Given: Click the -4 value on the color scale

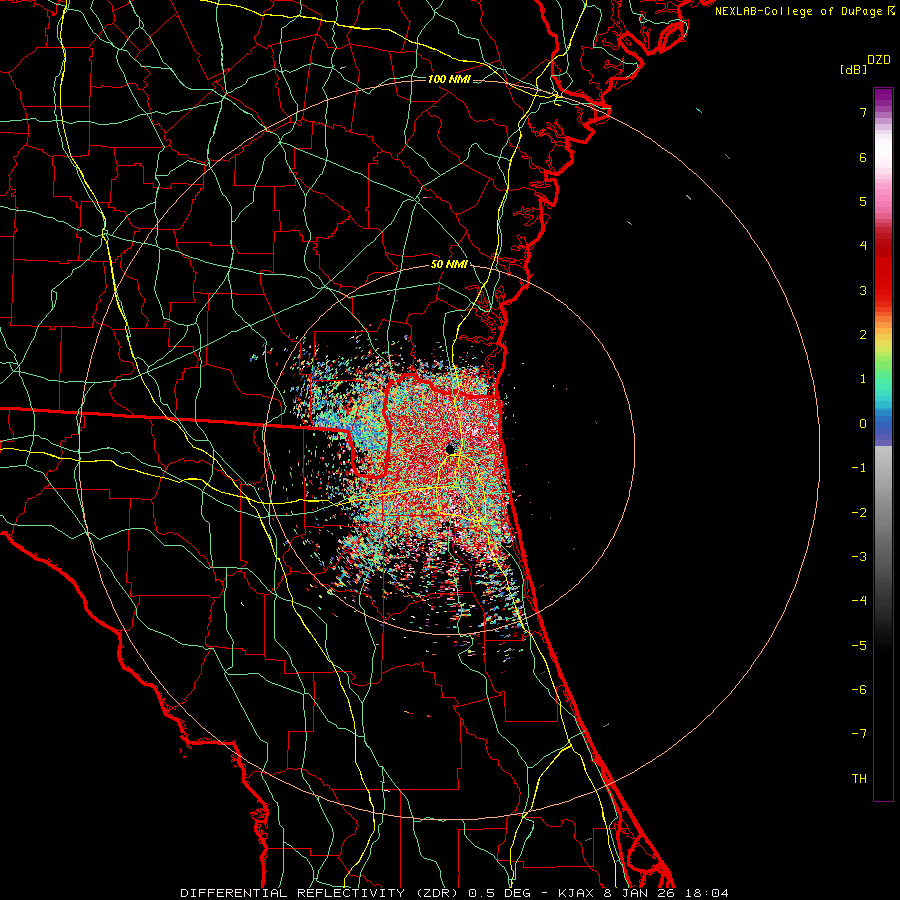Looking at the screenshot, I should click(x=859, y=601).
